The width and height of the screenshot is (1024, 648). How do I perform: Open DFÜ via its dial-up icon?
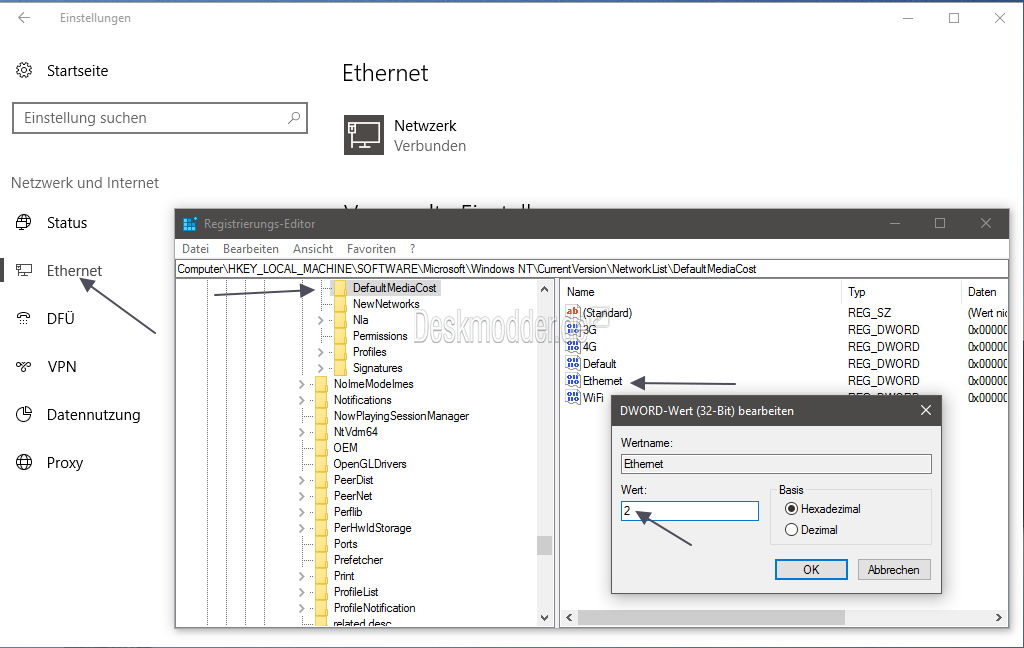pyautogui.click(x=24, y=318)
